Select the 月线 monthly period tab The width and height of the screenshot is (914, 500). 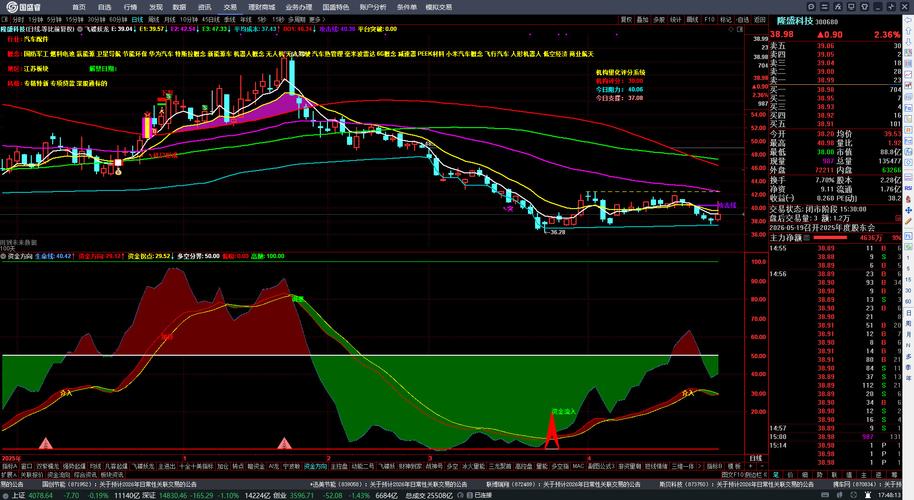pos(170,19)
